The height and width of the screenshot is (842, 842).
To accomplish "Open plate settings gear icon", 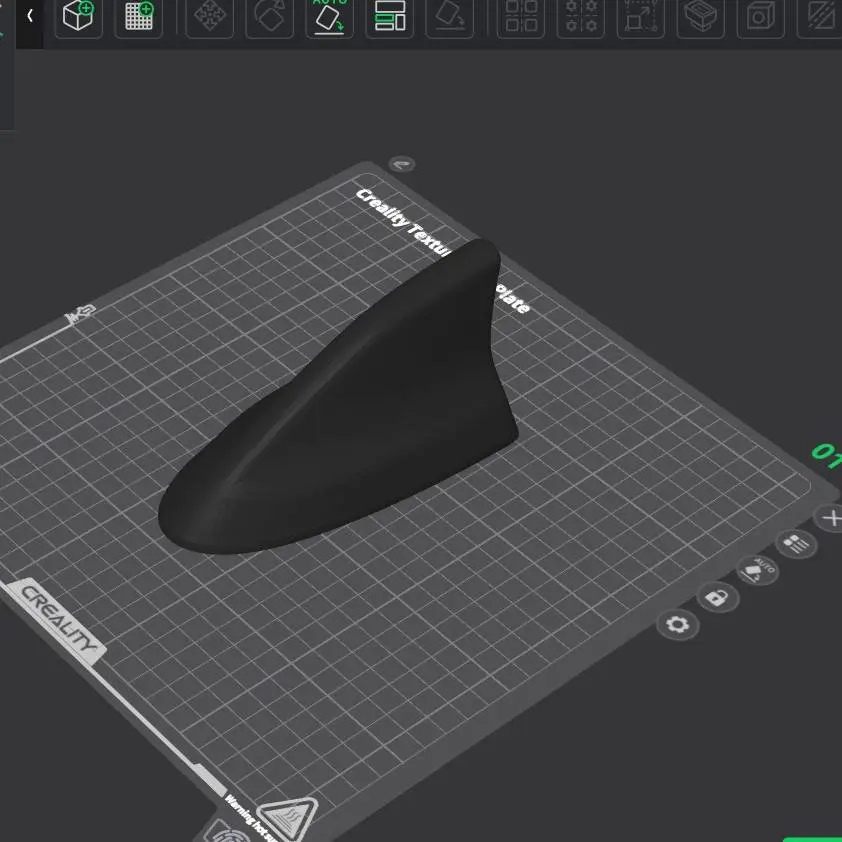I will tap(678, 625).
